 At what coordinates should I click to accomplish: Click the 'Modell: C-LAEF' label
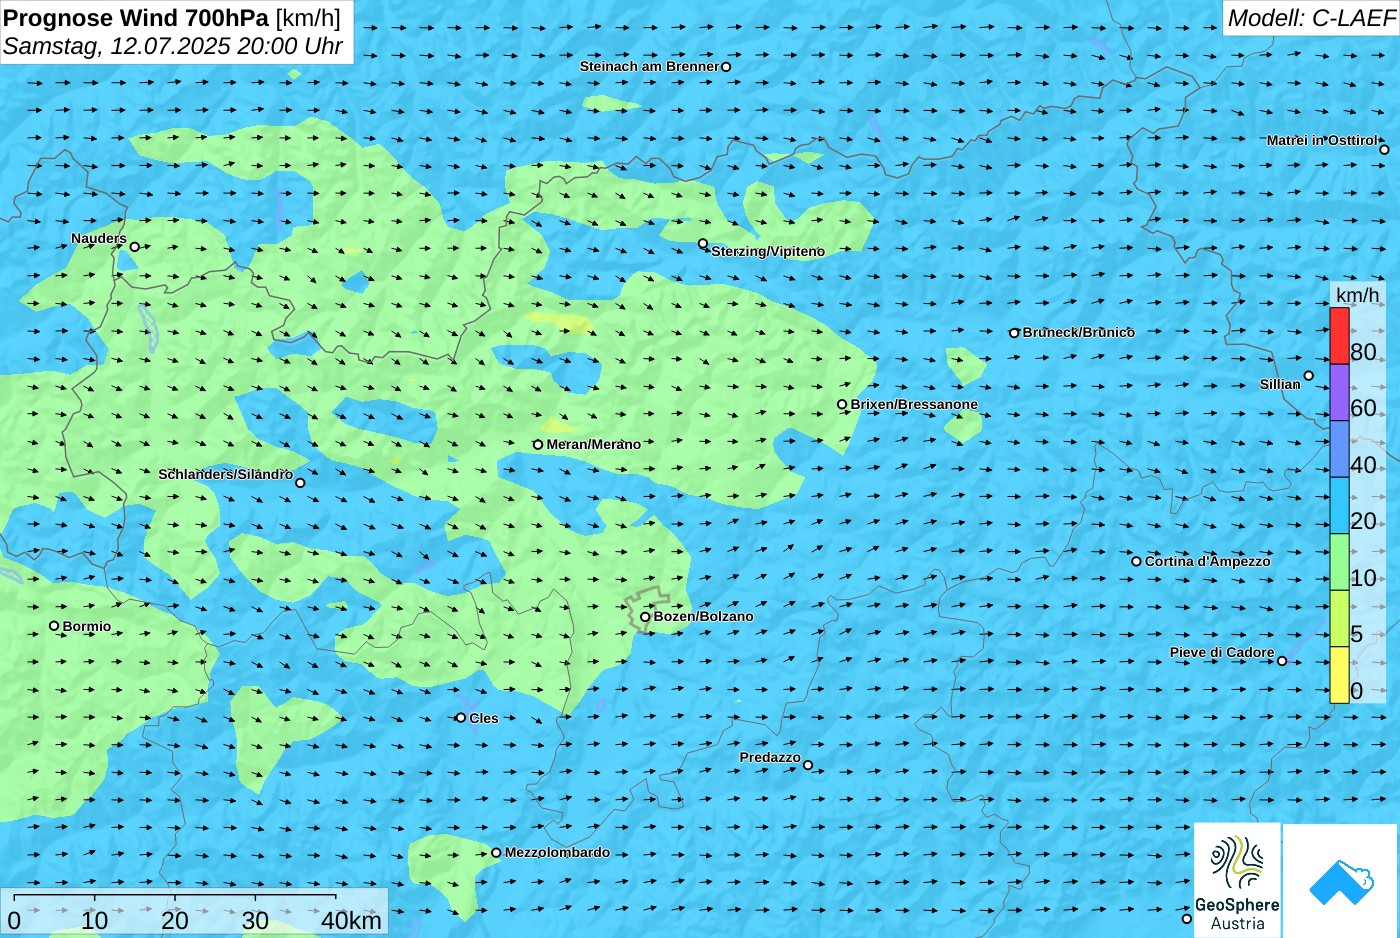(1311, 18)
